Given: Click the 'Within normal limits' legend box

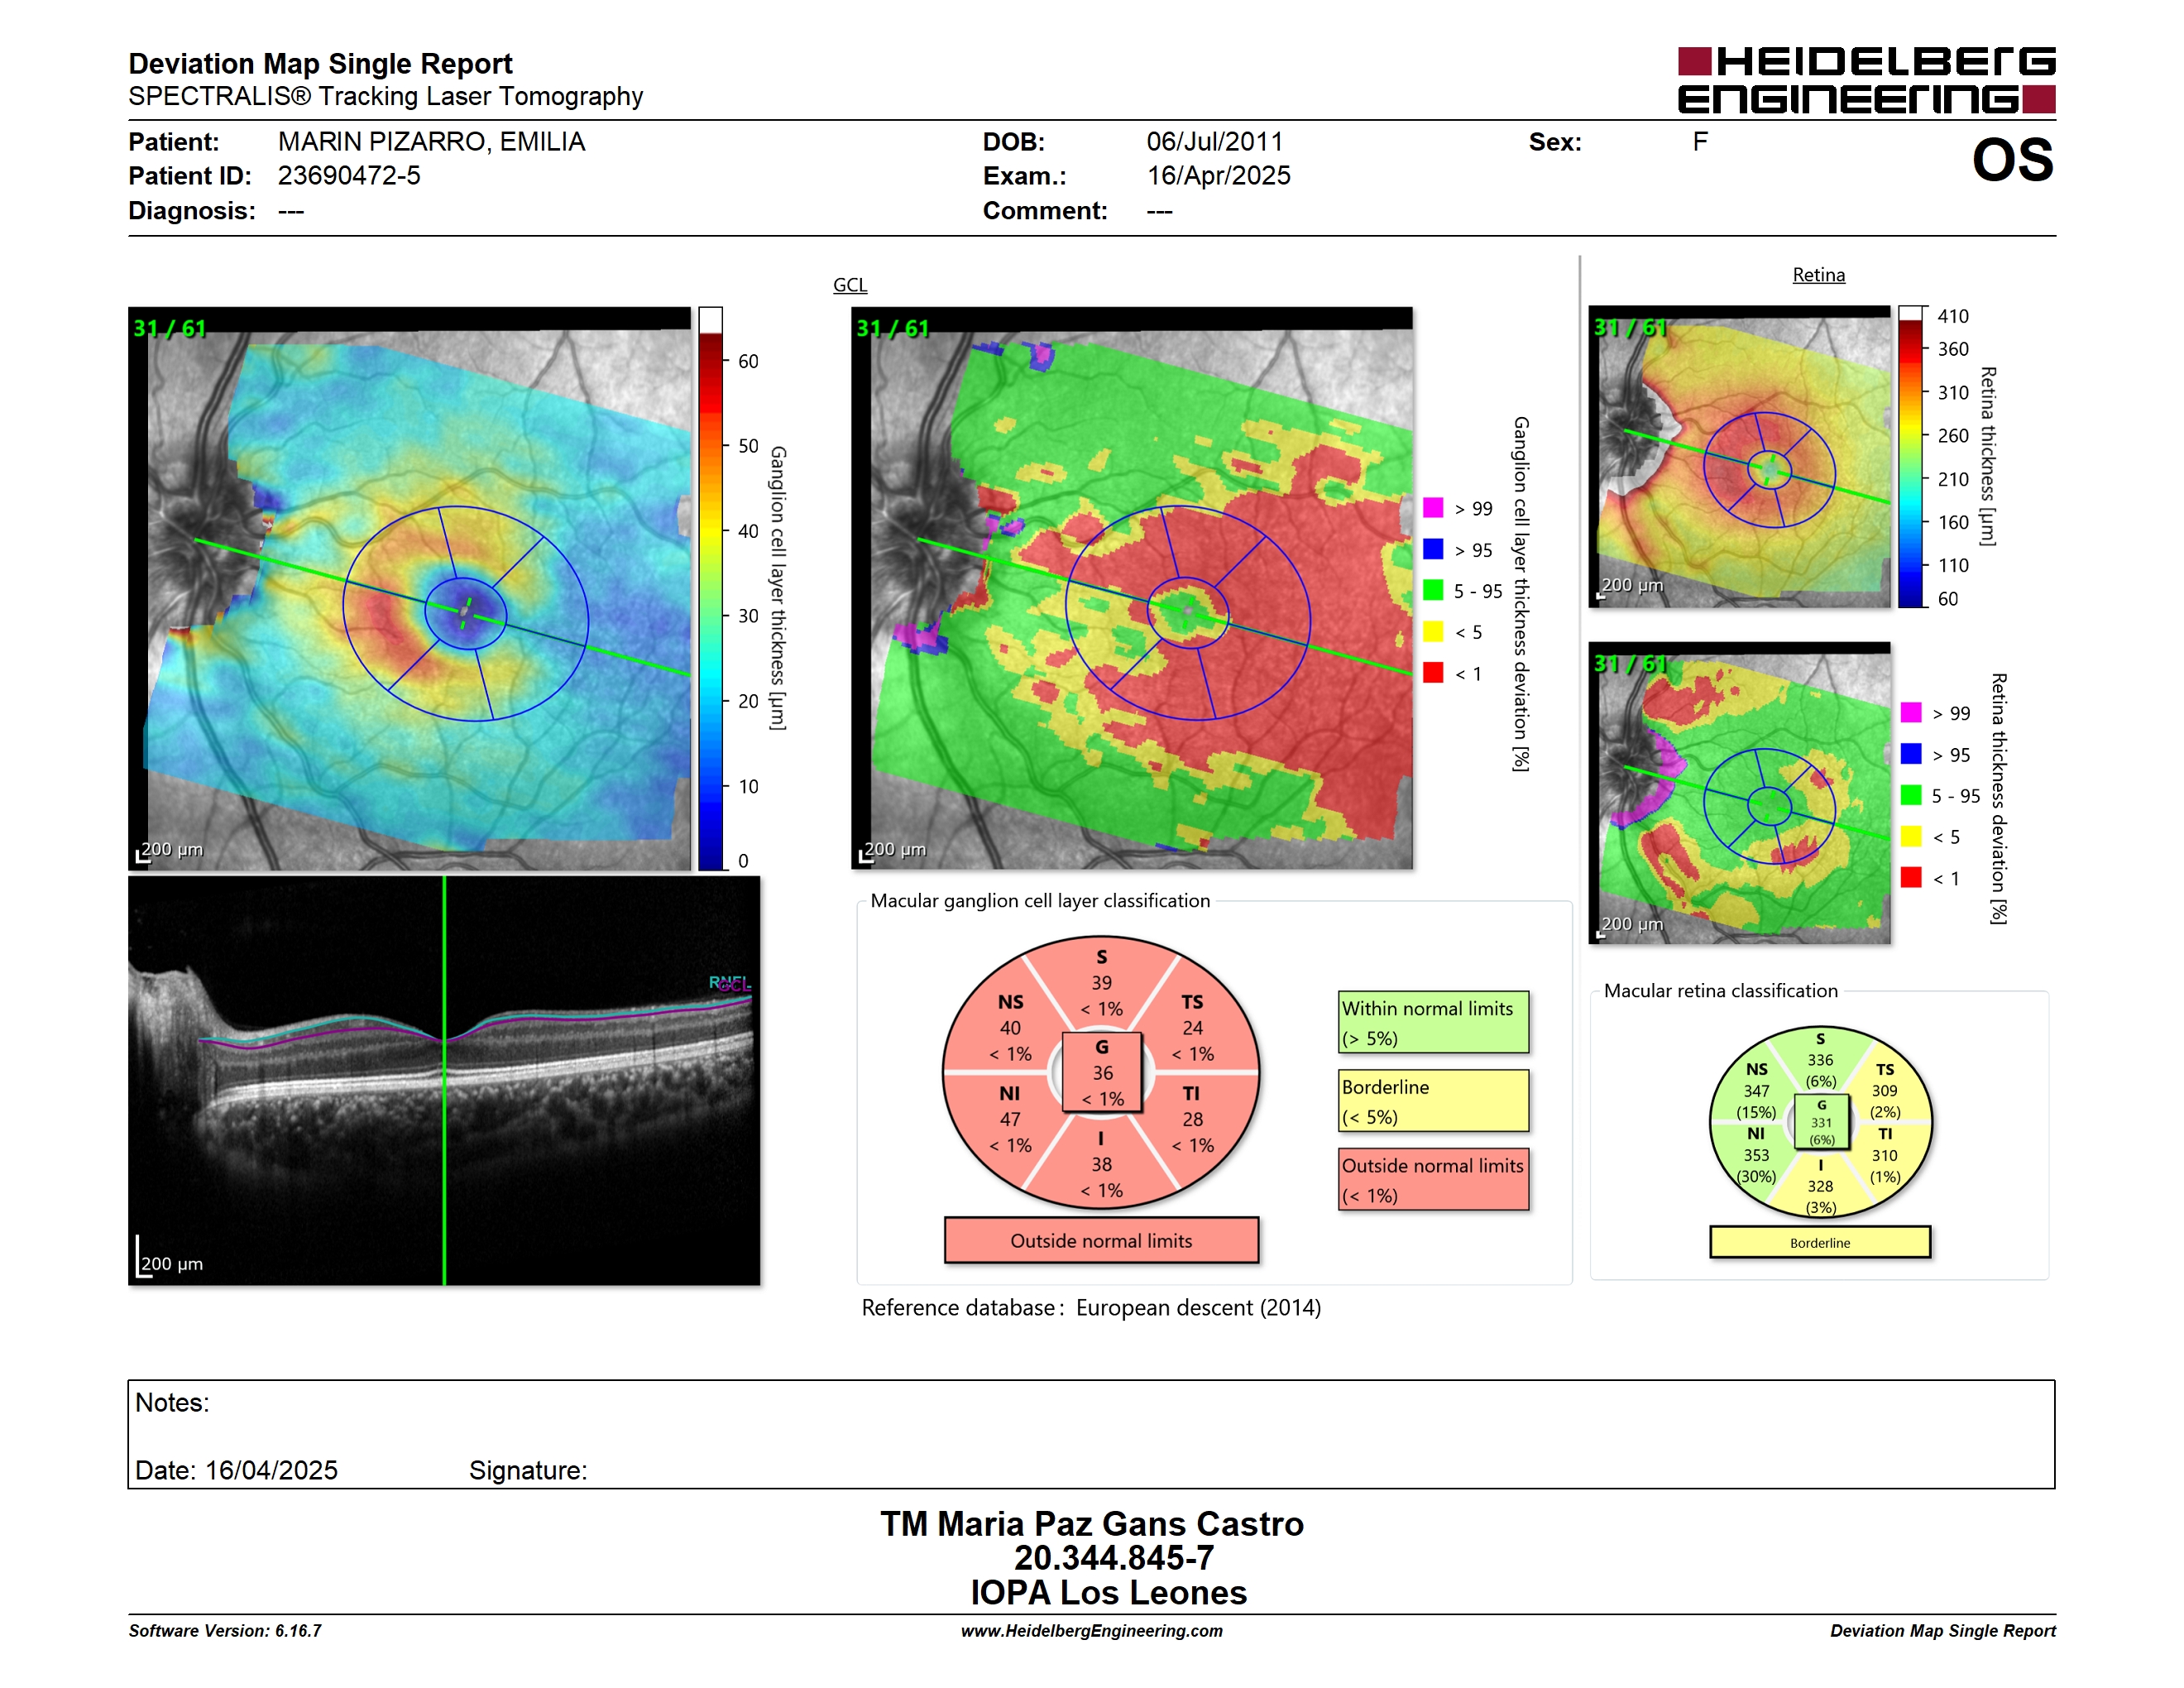Looking at the screenshot, I should tap(1433, 1022).
